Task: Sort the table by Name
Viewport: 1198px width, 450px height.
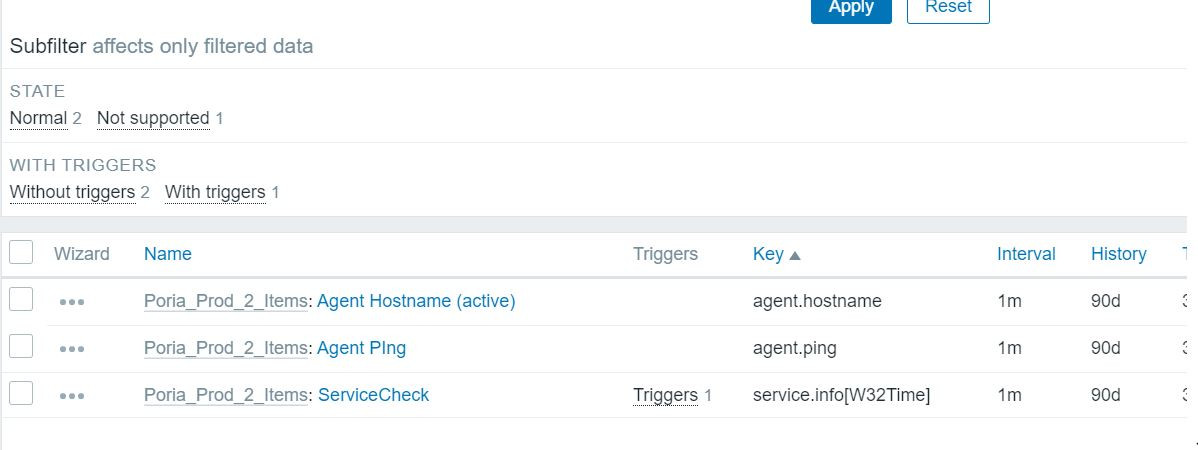Action: point(167,254)
